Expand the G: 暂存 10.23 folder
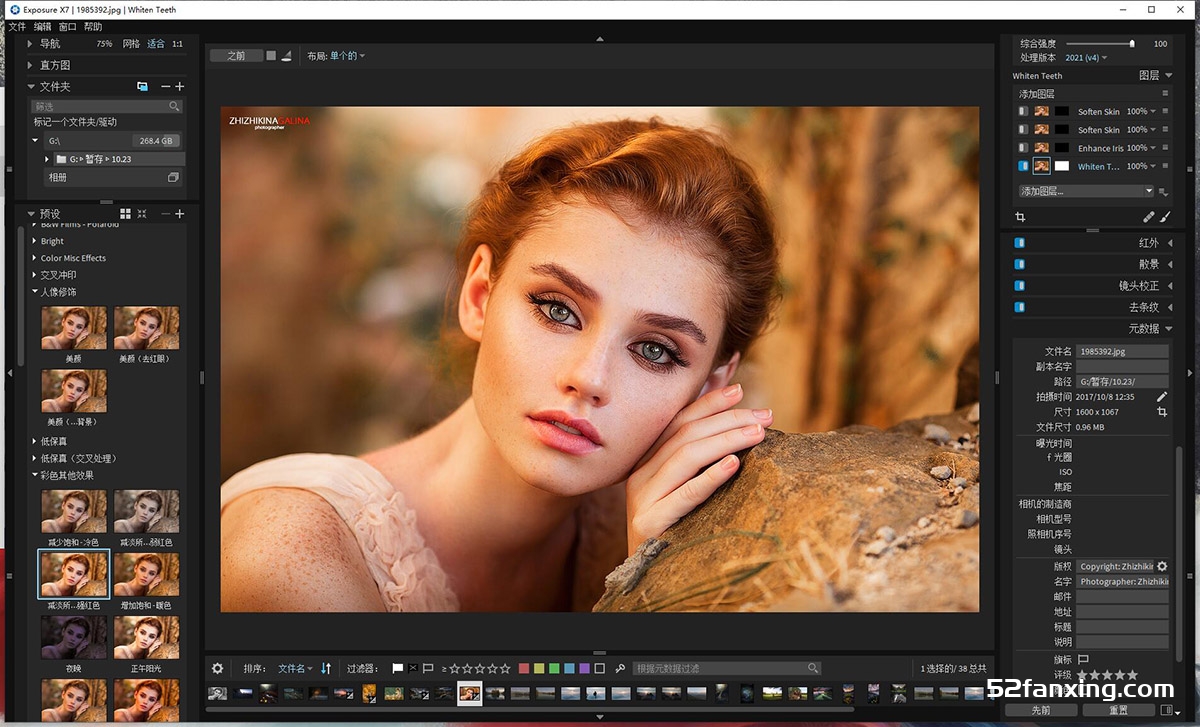 pos(47,159)
